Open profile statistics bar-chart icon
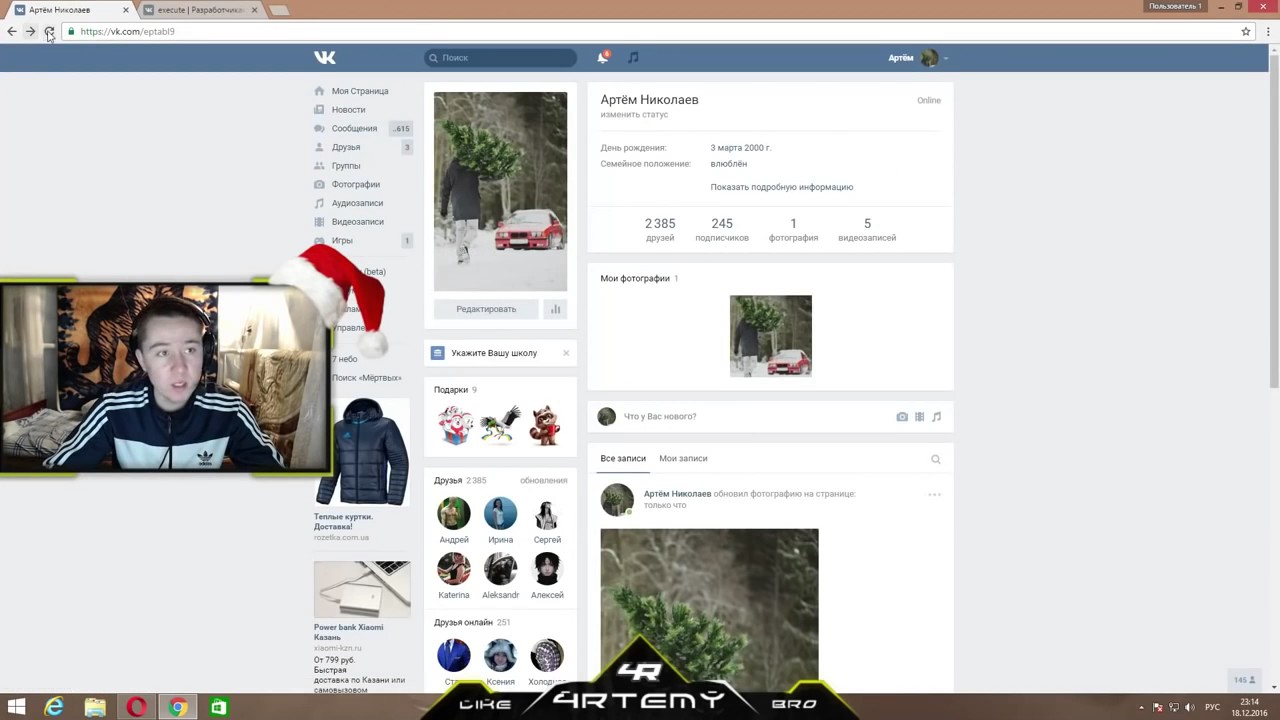 [x=555, y=309]
